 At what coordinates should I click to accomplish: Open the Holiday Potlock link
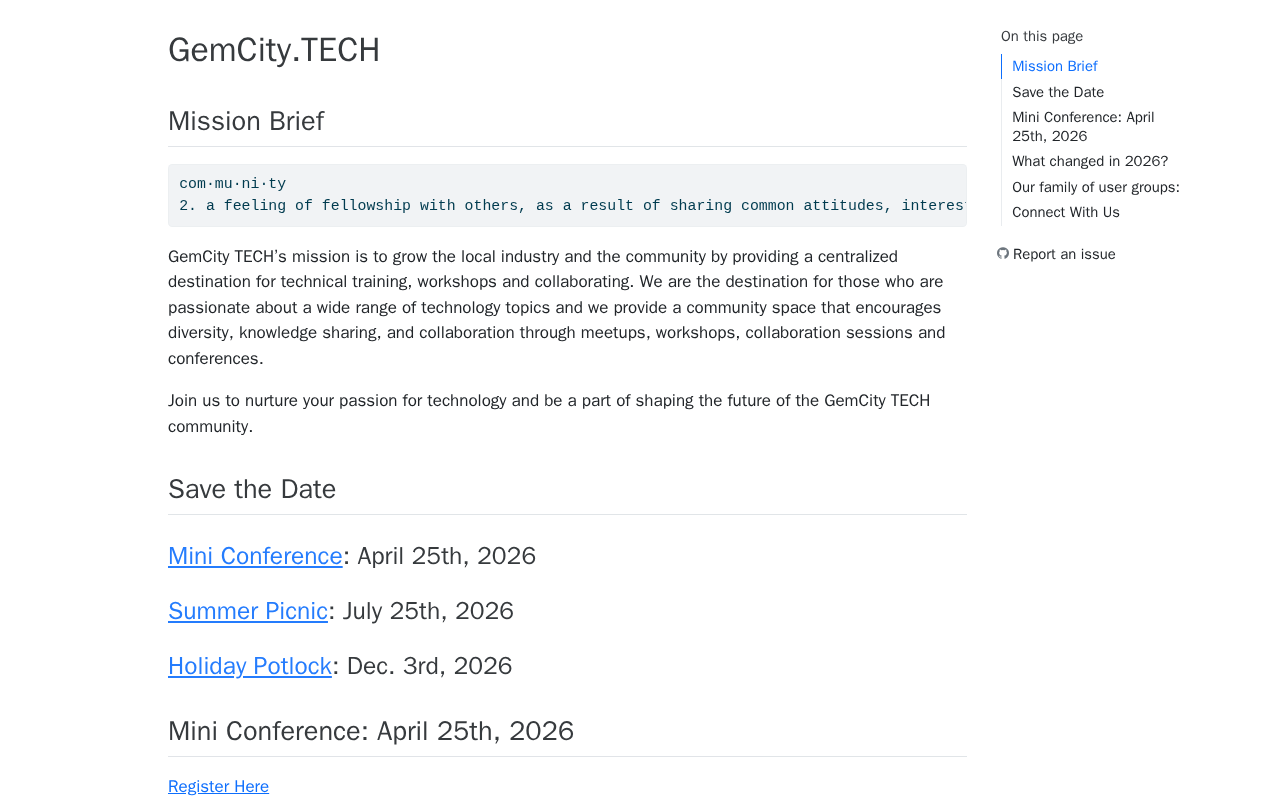coord(250,666)
